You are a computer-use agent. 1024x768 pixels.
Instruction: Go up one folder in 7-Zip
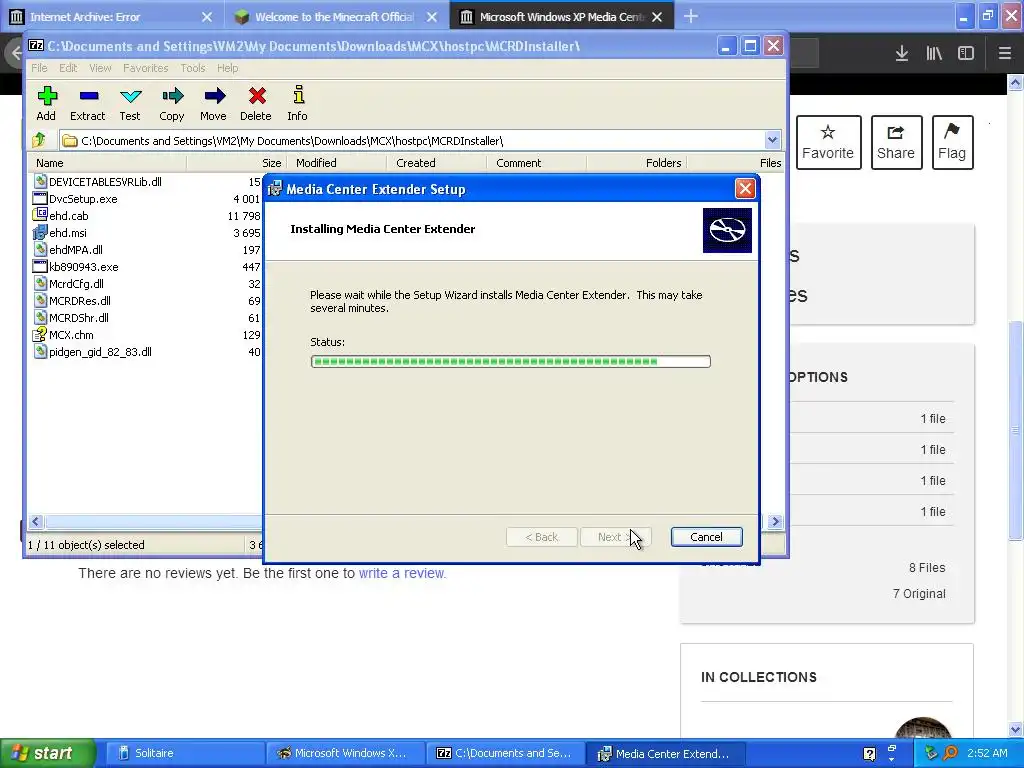point(39,140)
